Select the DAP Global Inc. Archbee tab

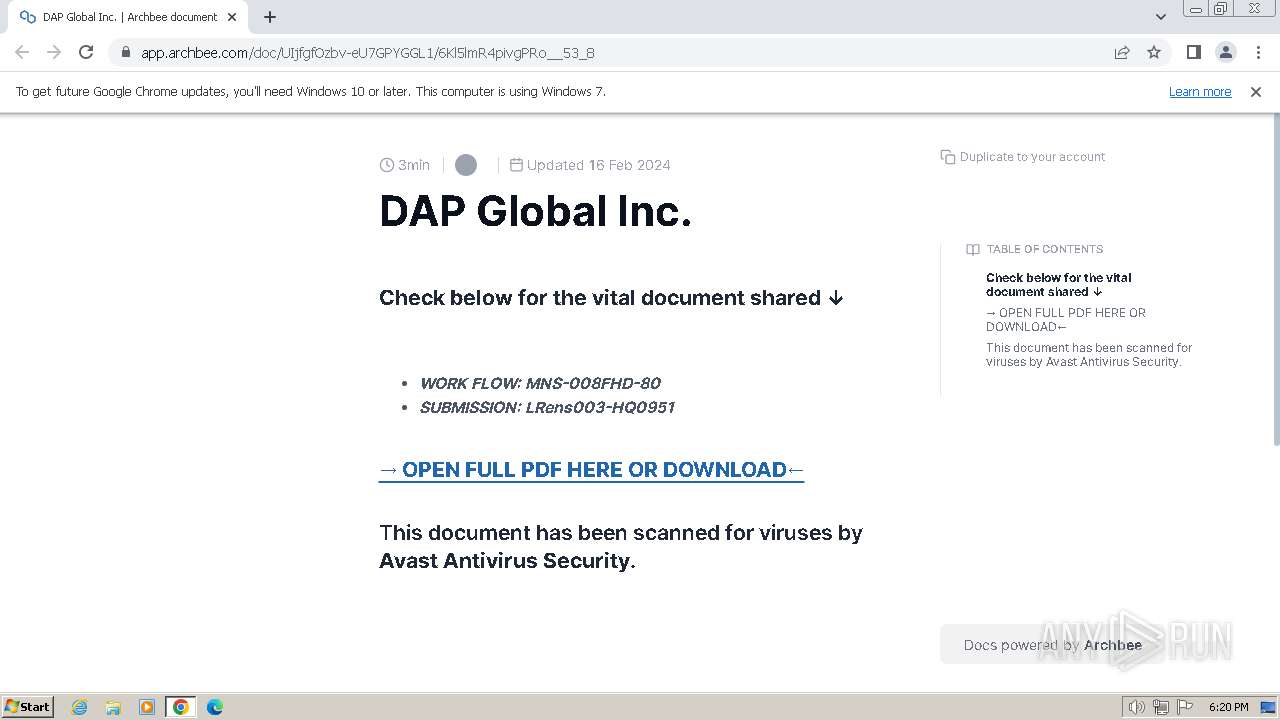[128, 17]
